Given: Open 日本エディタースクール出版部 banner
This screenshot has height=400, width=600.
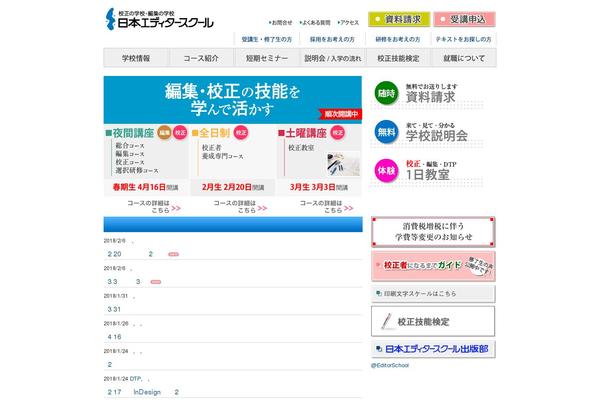Looking at the screenshot, I should (433, 349).
